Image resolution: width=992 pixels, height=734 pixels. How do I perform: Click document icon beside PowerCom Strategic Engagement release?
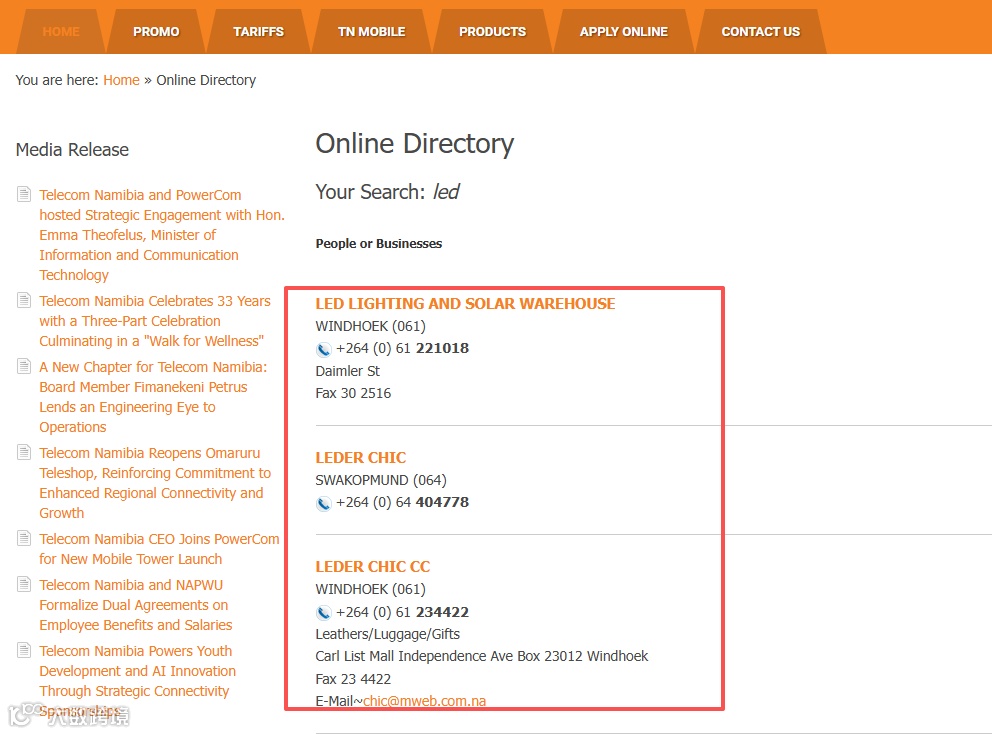coord(24,194)
